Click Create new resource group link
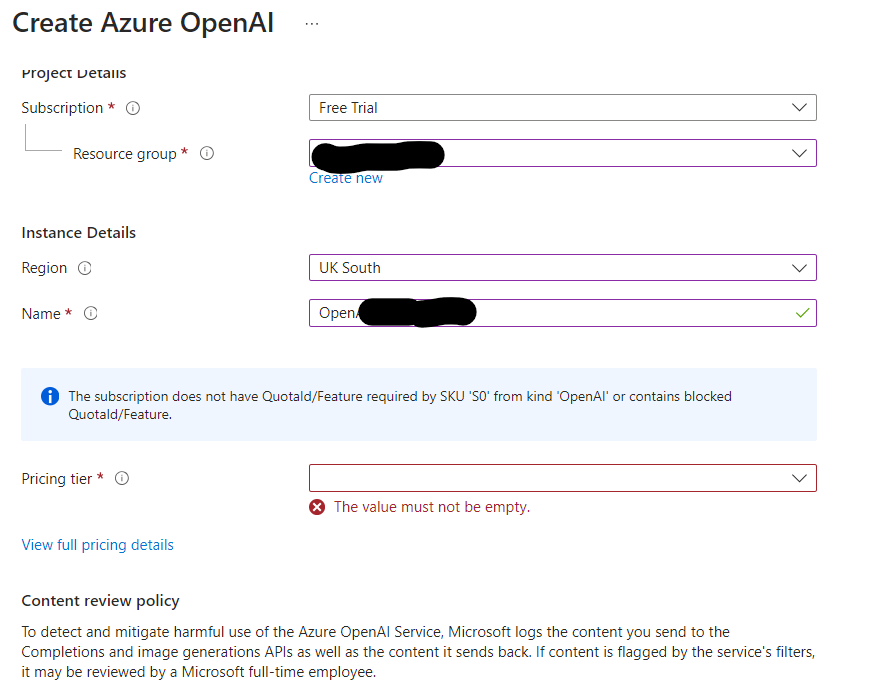This screenshot has width=875, height=695. pyautogui.click(x=346, y=178)
